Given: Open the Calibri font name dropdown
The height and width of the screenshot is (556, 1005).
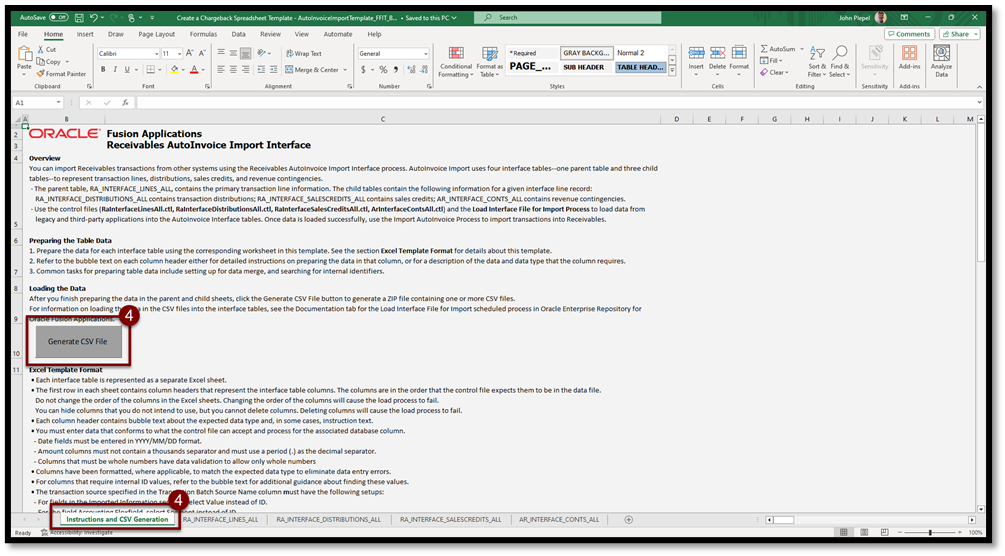Looking at the screenshot, I should [156, 54].
